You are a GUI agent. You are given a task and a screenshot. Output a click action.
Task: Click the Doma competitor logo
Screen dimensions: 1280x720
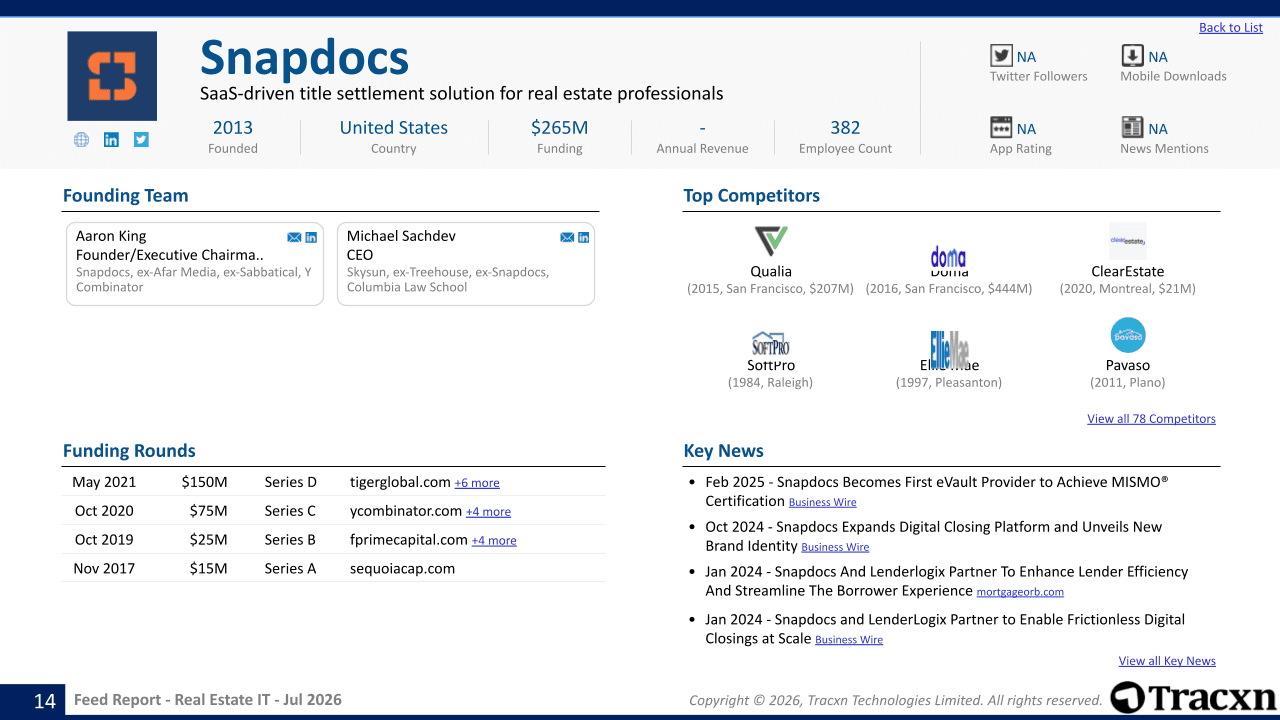pyautogui.click(x=948, y=257)
